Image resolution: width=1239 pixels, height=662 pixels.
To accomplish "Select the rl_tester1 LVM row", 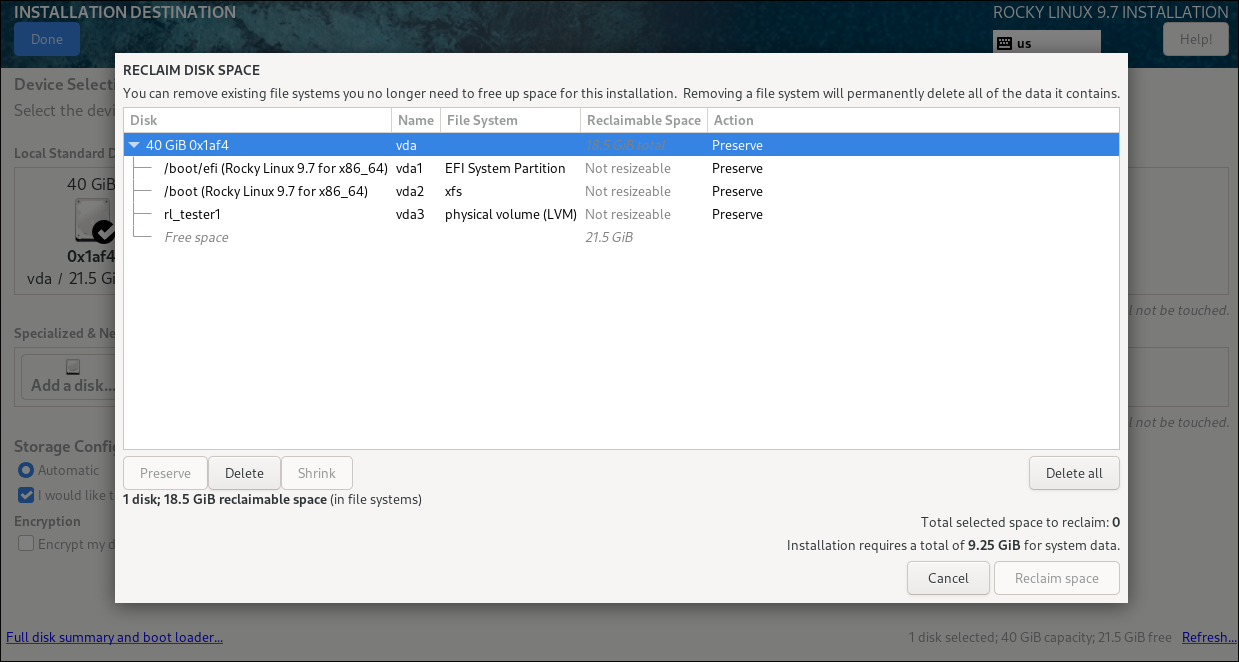I will (x=621, y=214).
